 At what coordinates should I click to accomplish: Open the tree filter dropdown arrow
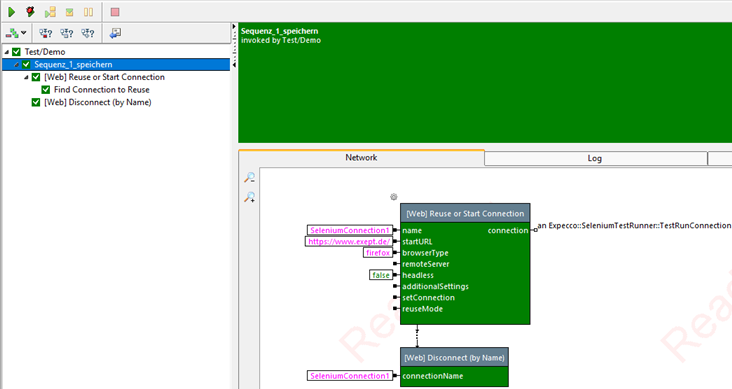[x=24, y=33]
